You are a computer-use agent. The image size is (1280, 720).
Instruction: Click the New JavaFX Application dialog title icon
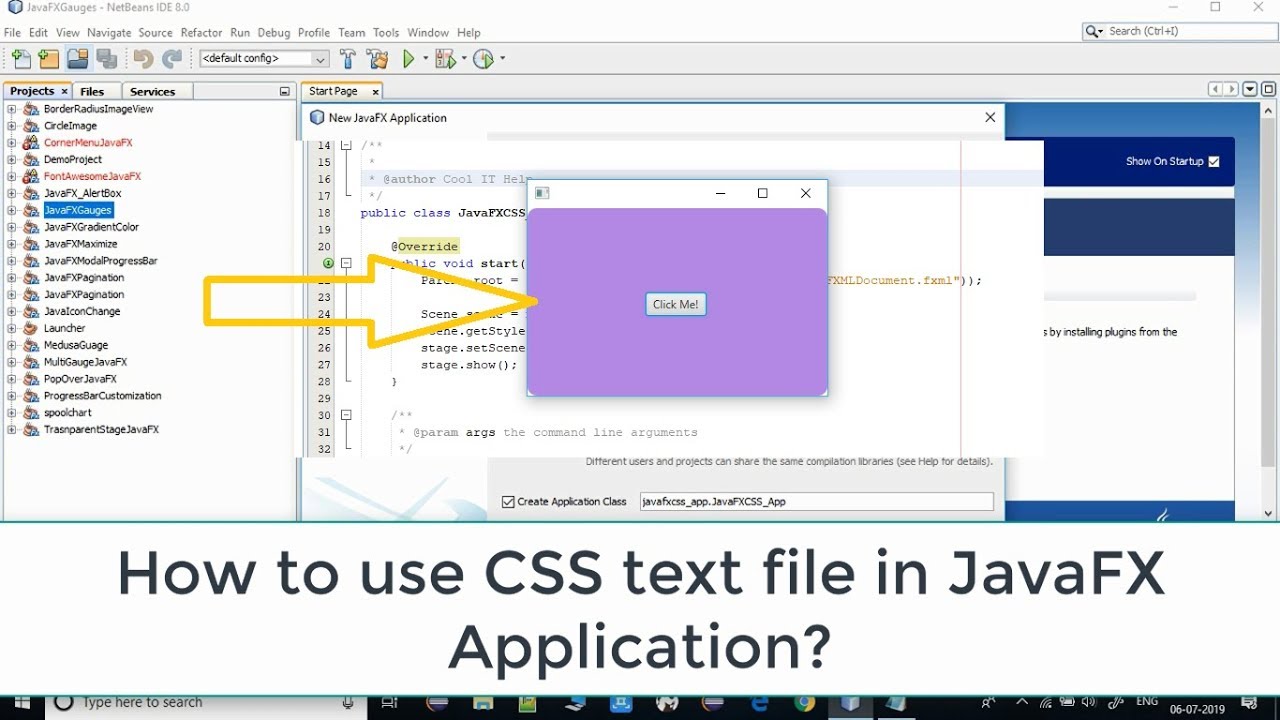[x=317, y=117]
